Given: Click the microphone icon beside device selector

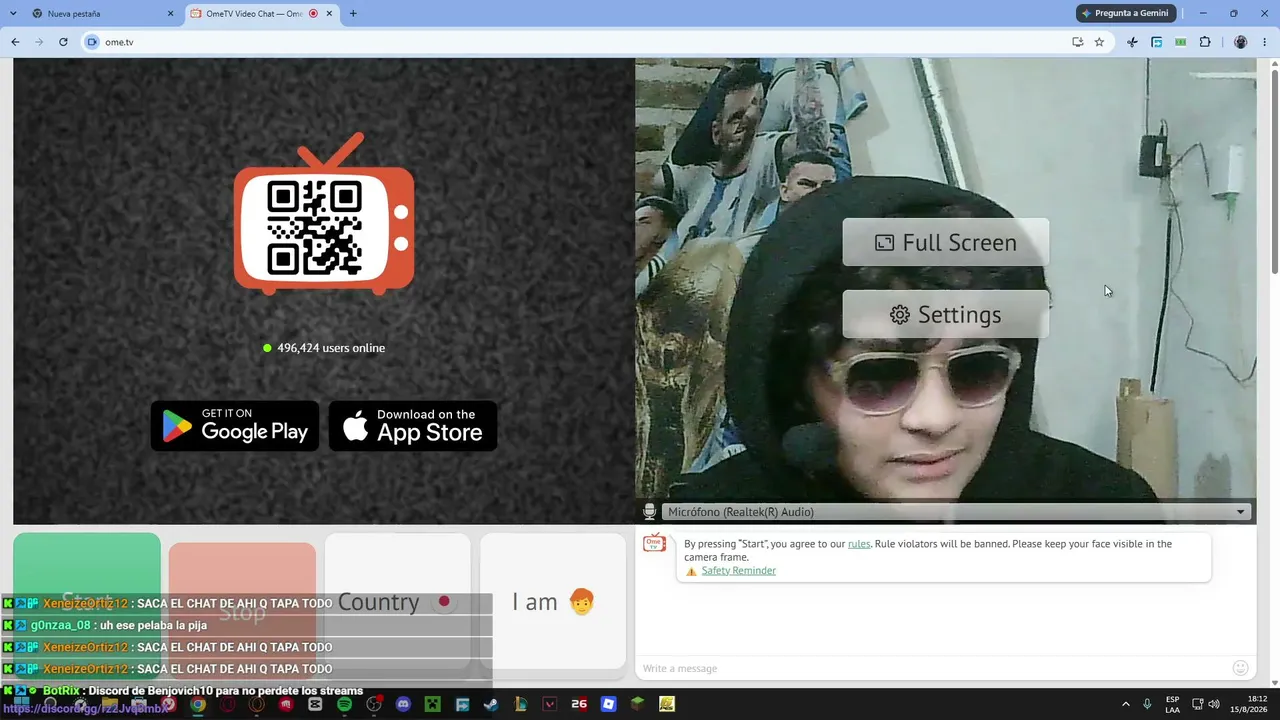Looking at the screenshot, I should [649, 512].
